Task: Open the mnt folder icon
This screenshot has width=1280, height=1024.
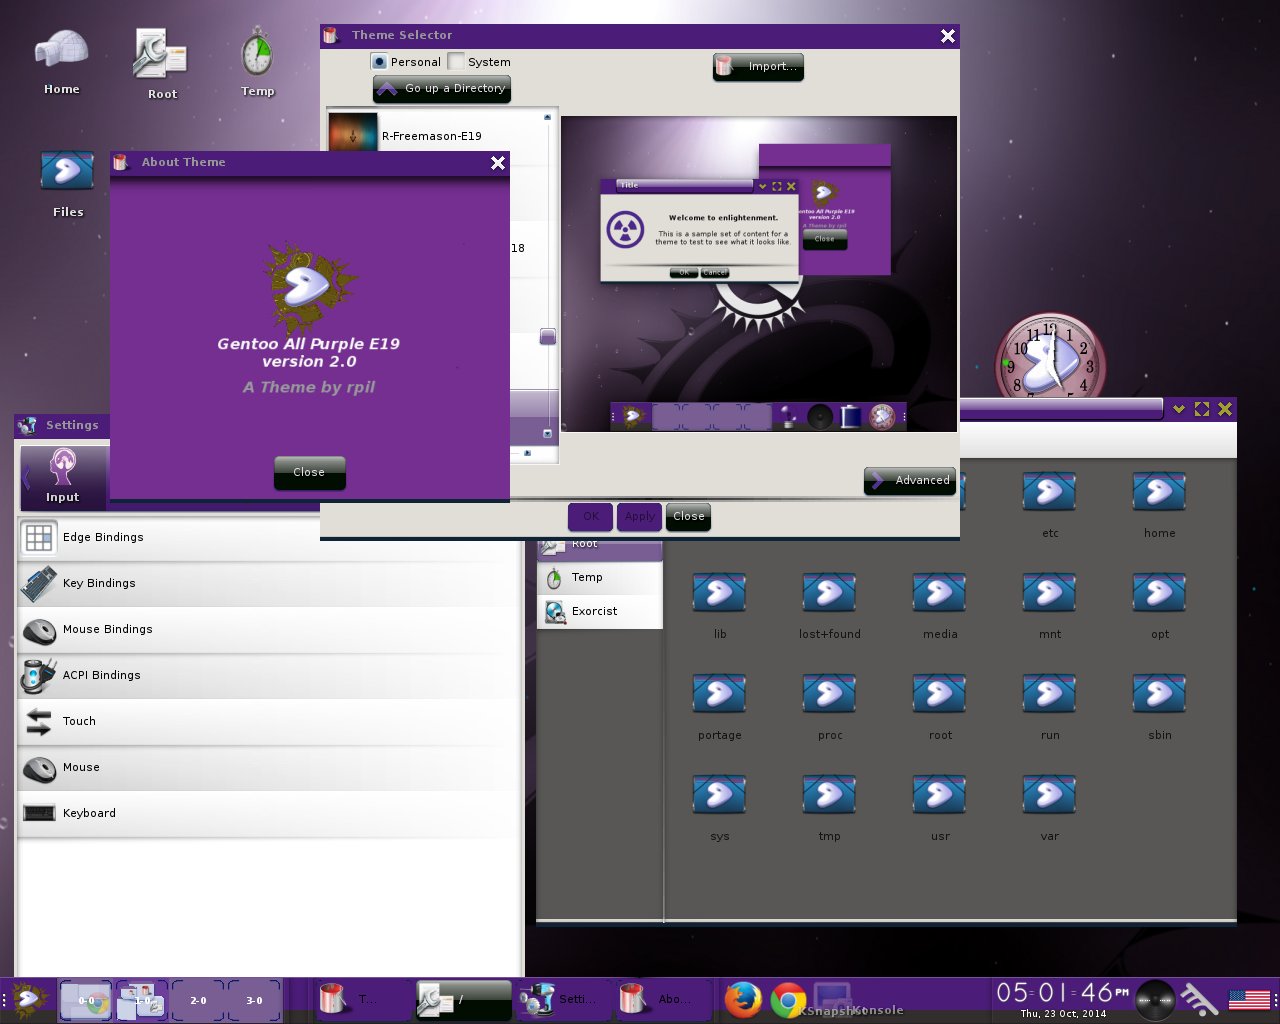Action: pyautogui.click(x=1049, y=592)
